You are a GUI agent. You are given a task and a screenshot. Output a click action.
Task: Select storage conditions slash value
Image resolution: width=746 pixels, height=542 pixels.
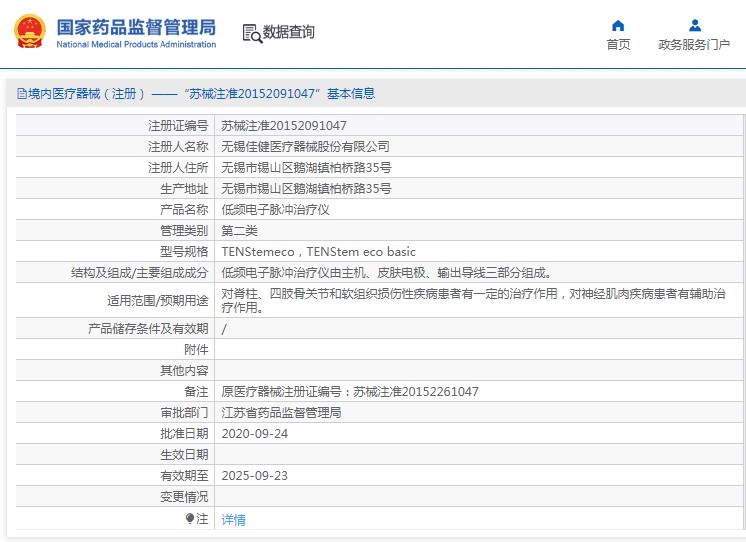coord(224,329)
